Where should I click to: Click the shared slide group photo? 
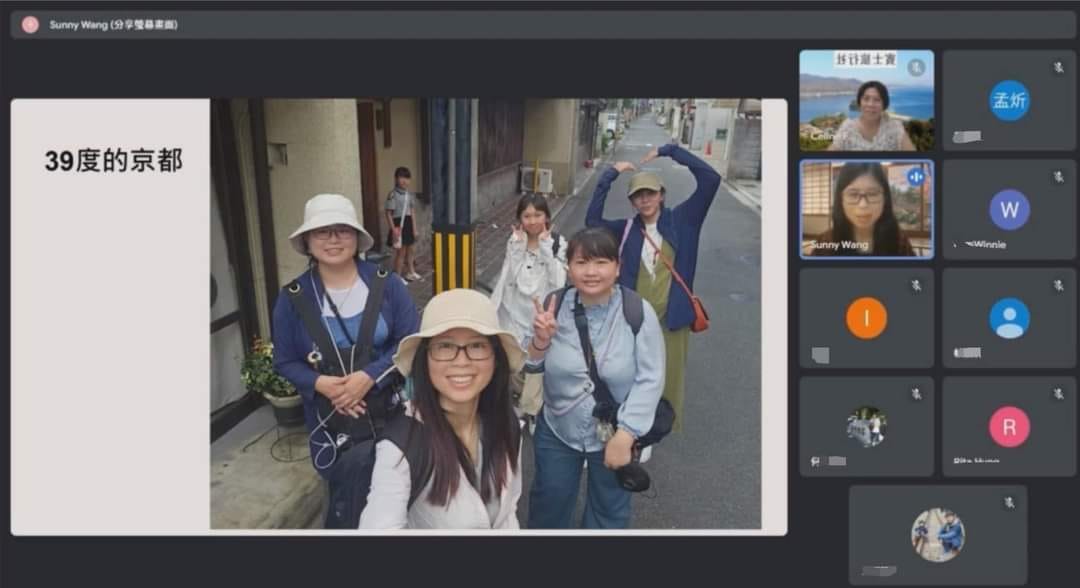click(x=485, y=314)
